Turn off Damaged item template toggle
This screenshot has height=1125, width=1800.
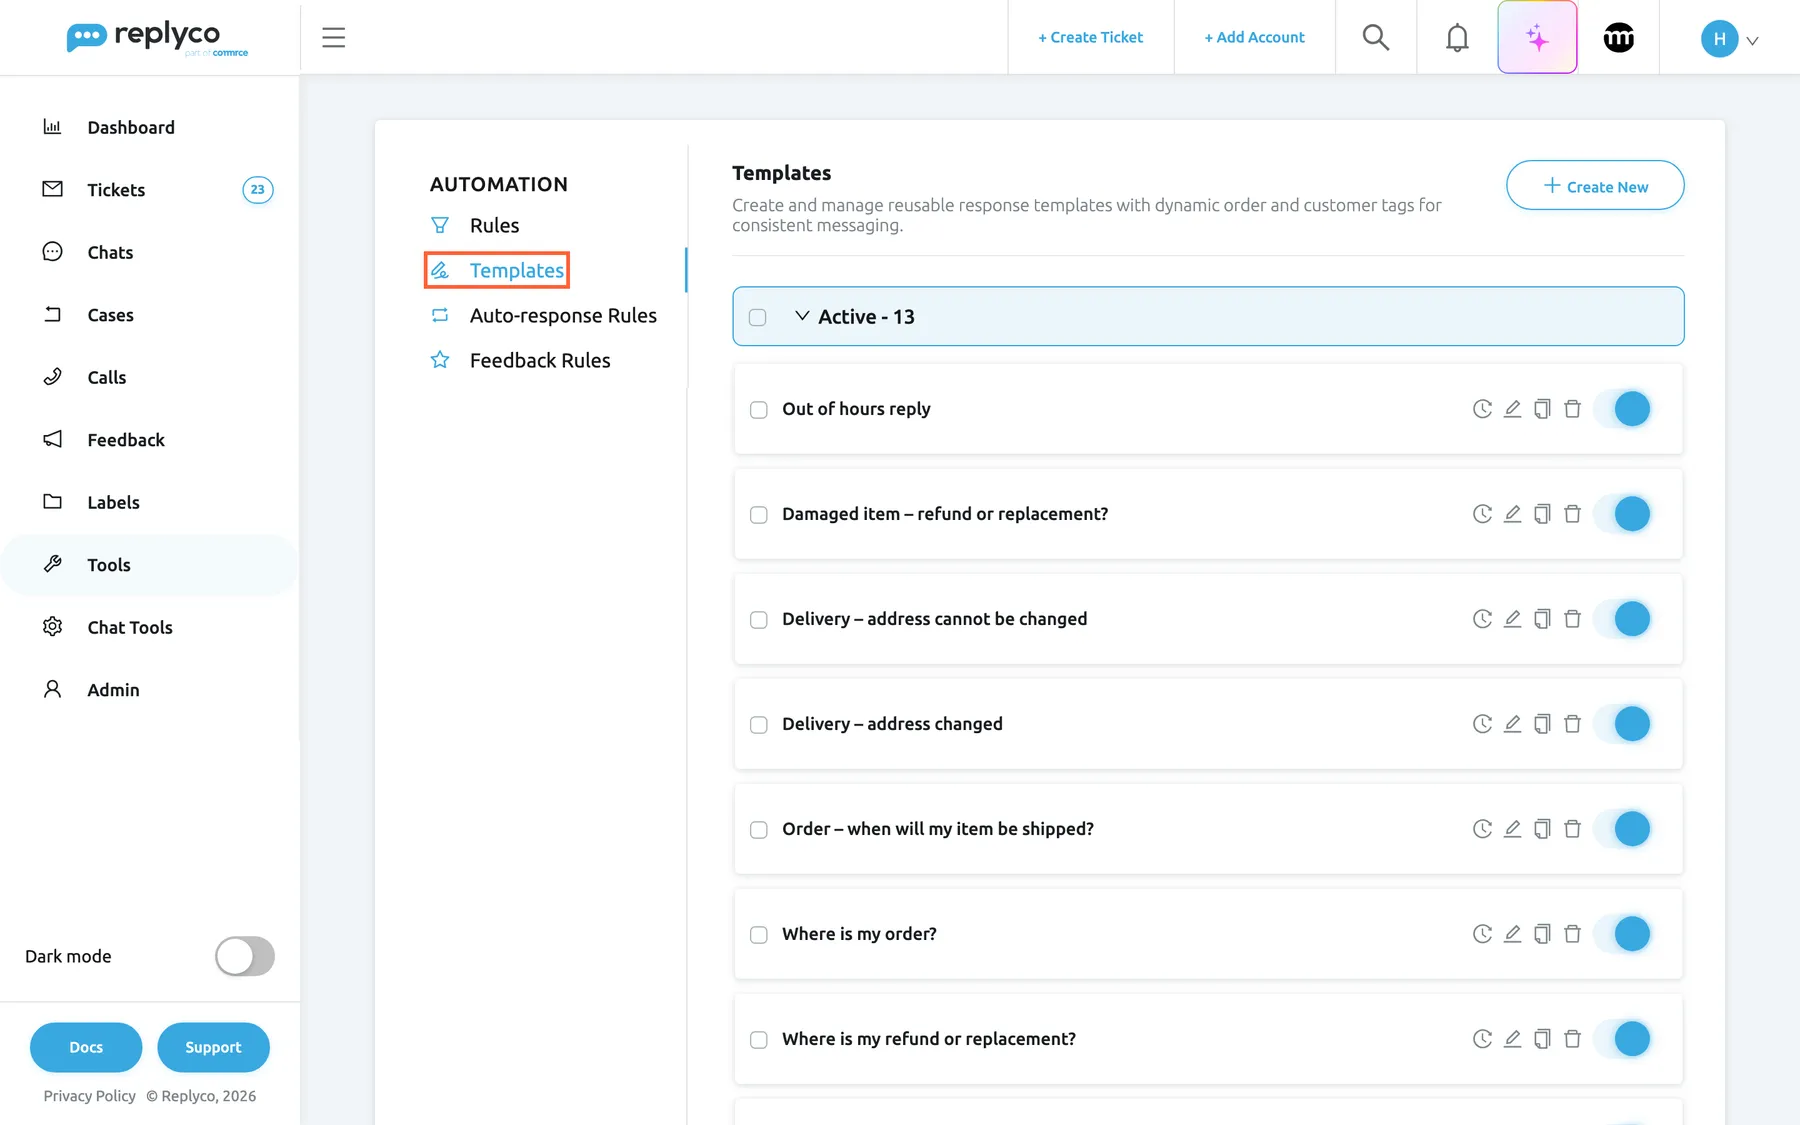click(x=1622, y=514)
